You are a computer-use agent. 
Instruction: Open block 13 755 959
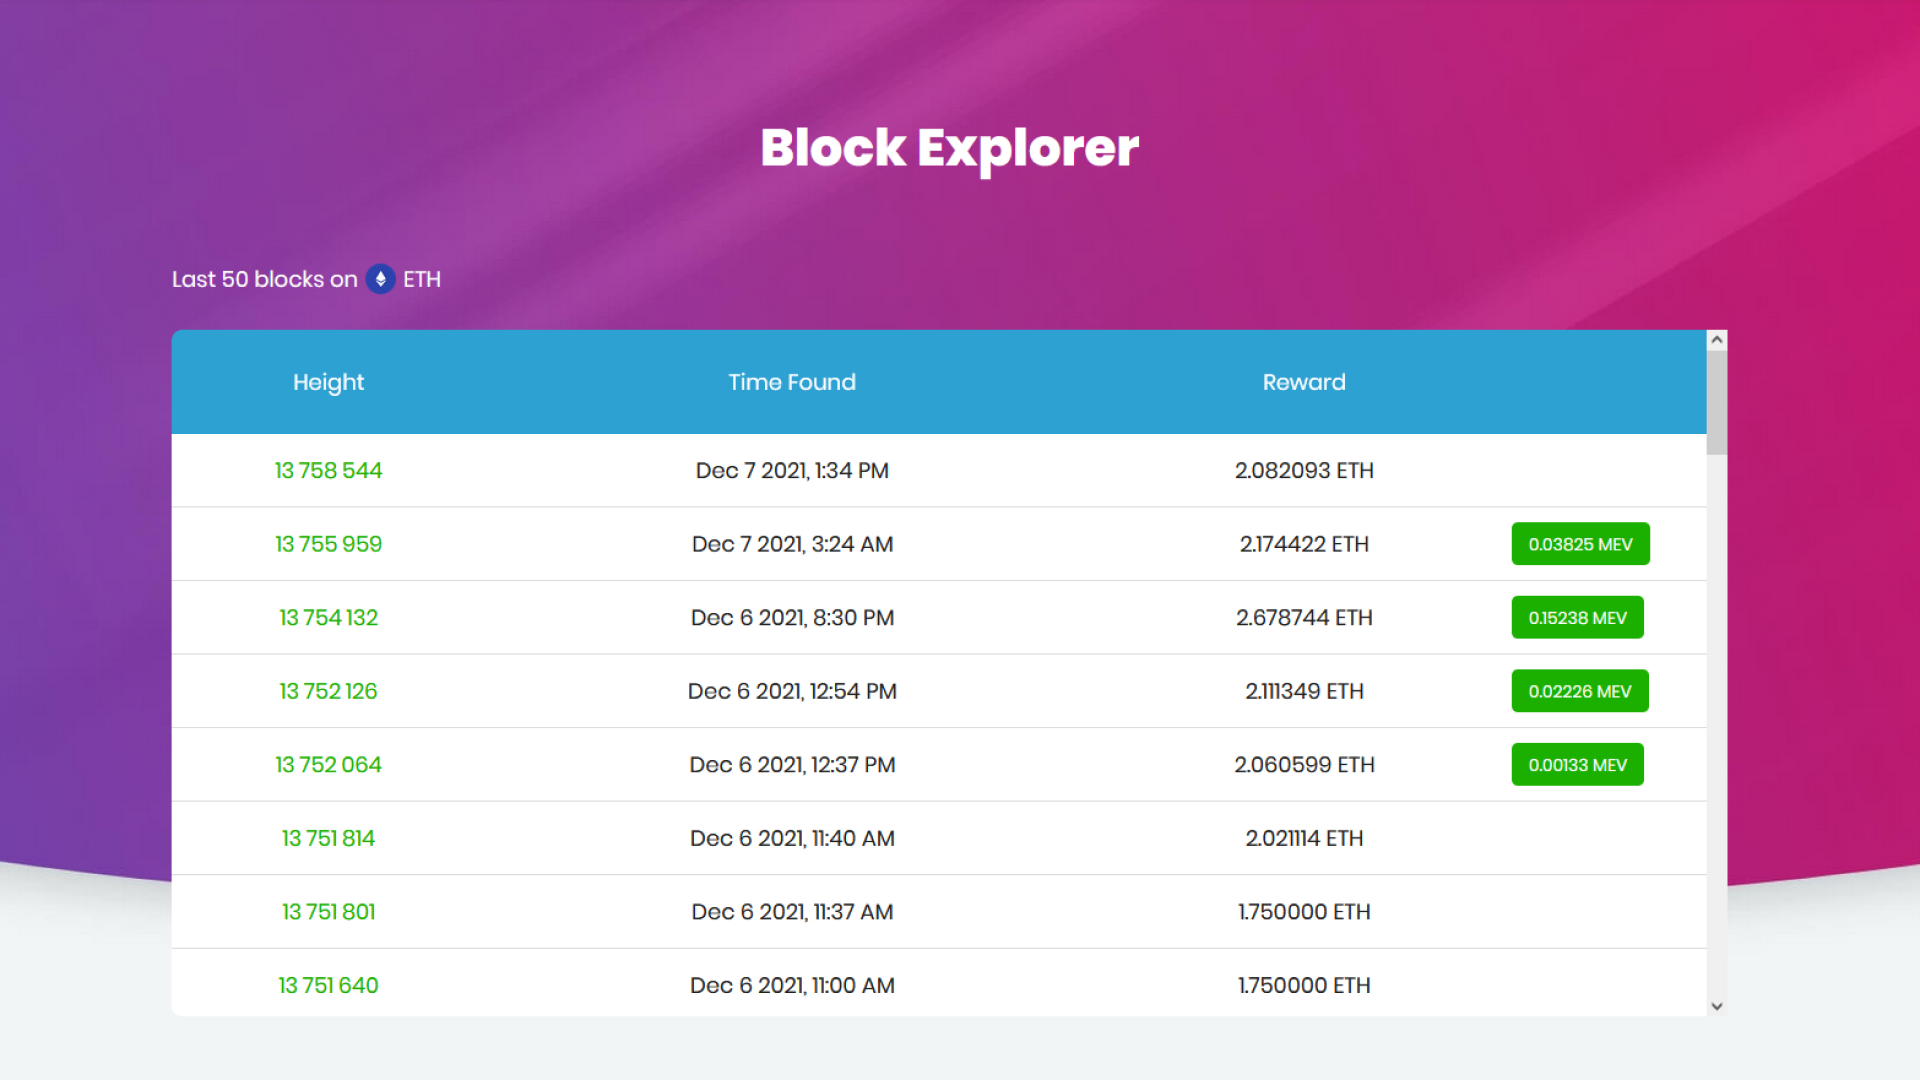click(x=328, y=544)
